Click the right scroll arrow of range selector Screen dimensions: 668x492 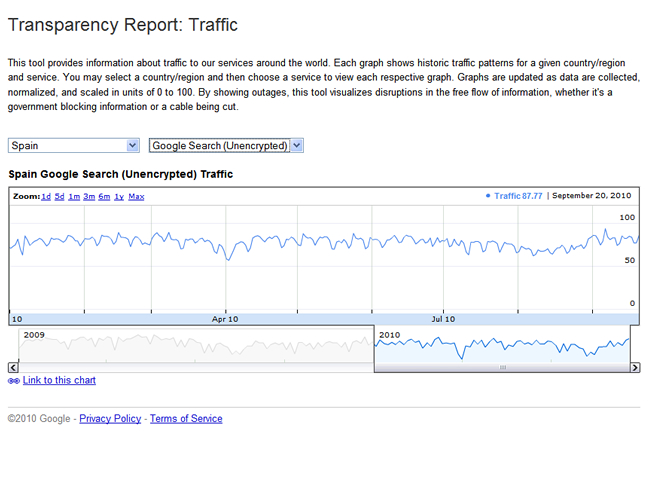point(635,368)
